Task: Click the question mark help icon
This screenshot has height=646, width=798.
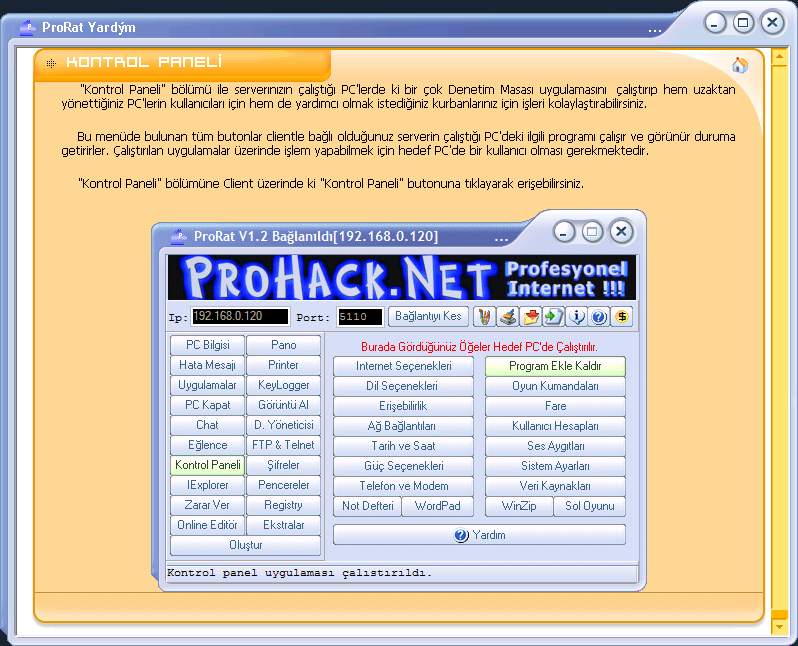Action: pyautogui.click(x=600, y=317)
